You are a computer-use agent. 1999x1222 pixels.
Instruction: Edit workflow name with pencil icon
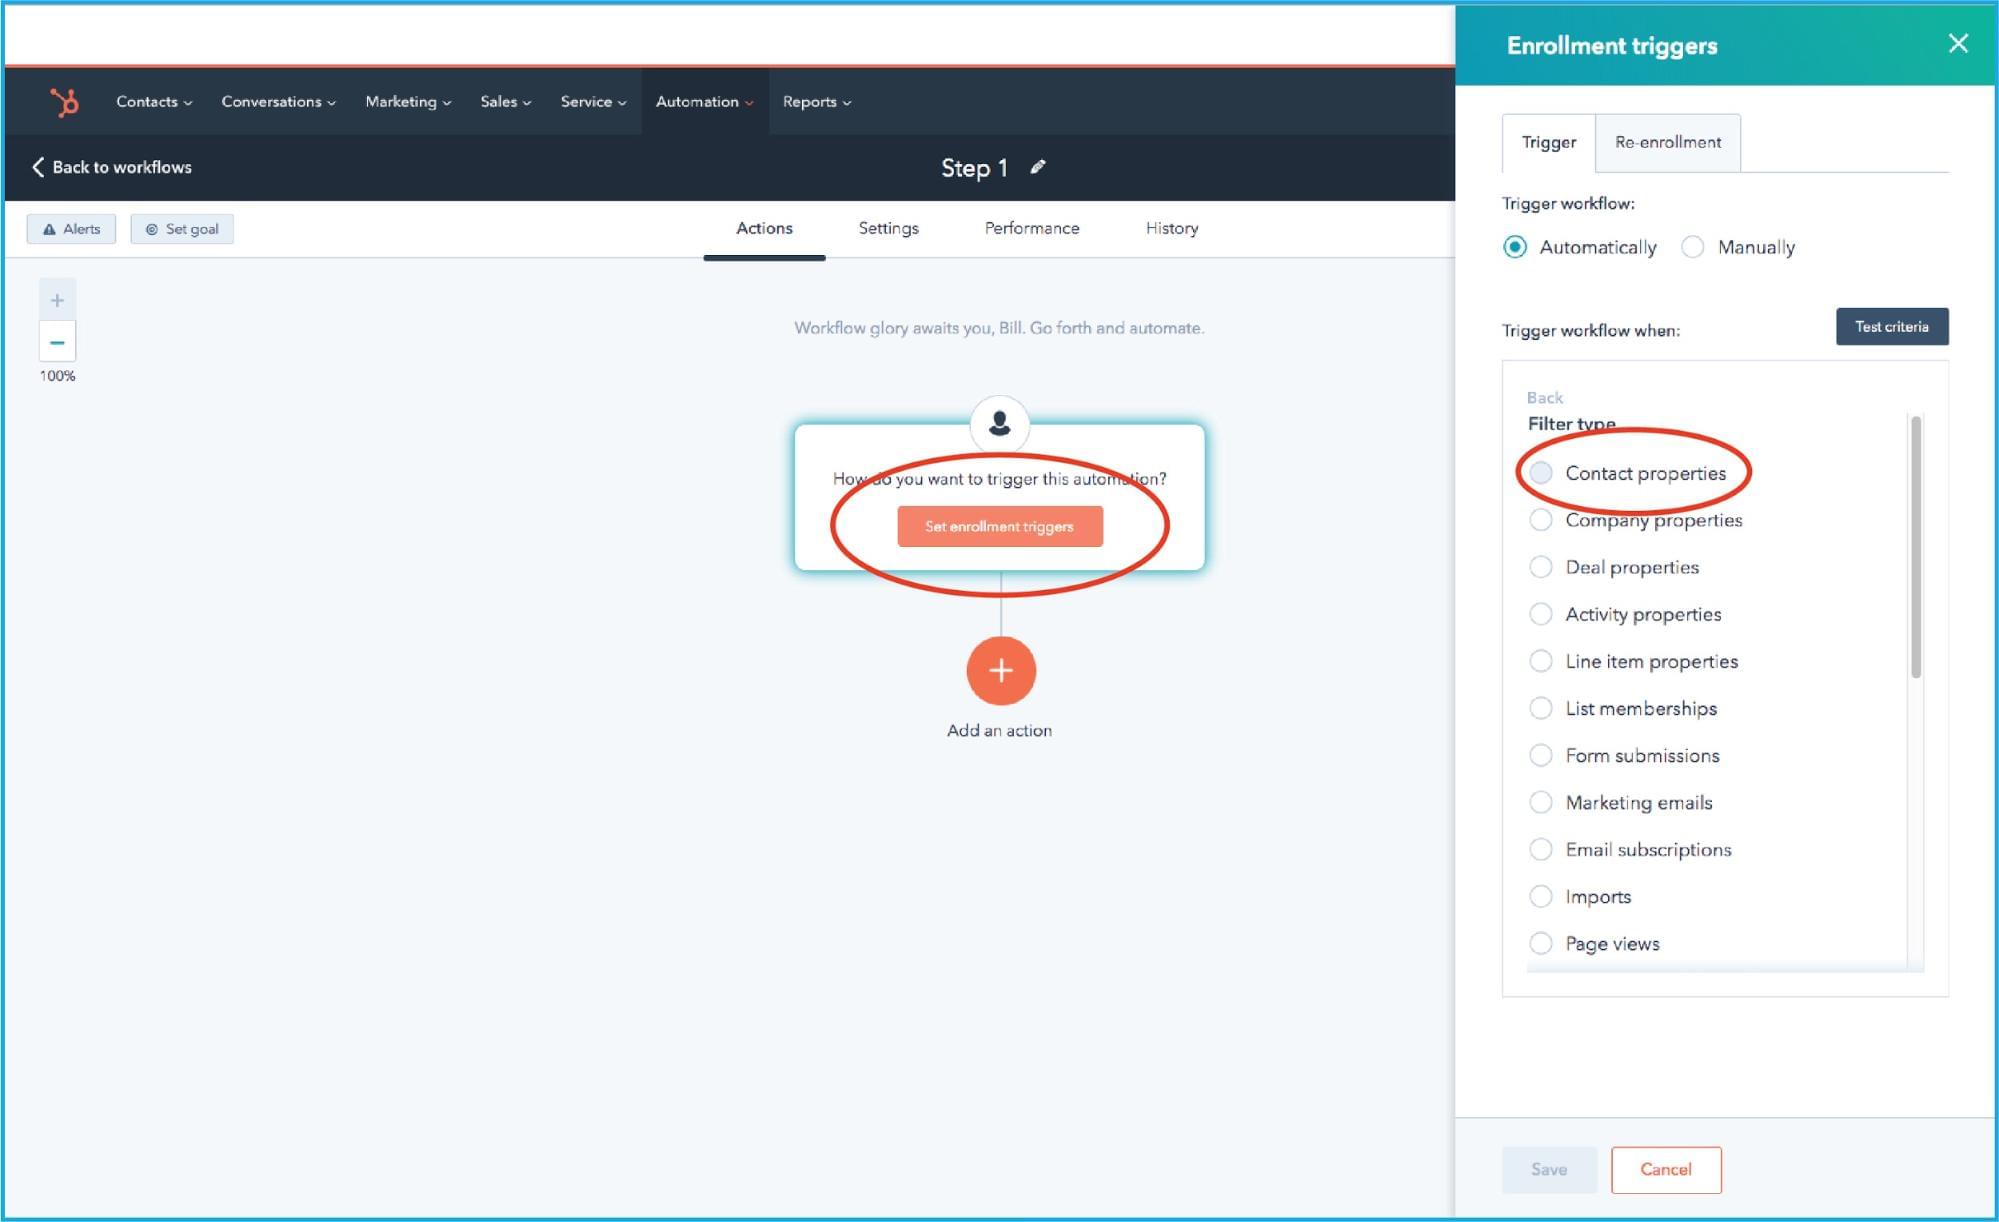pos(1038,167)
